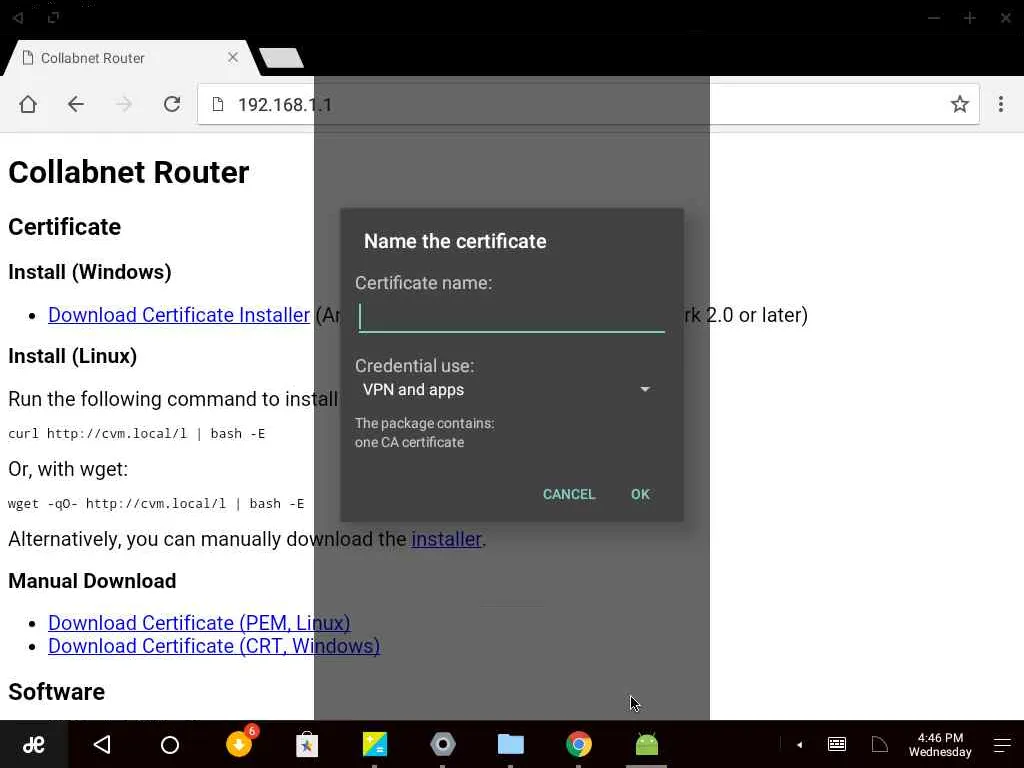Click the Install (Linux) heading

point(72,357)
